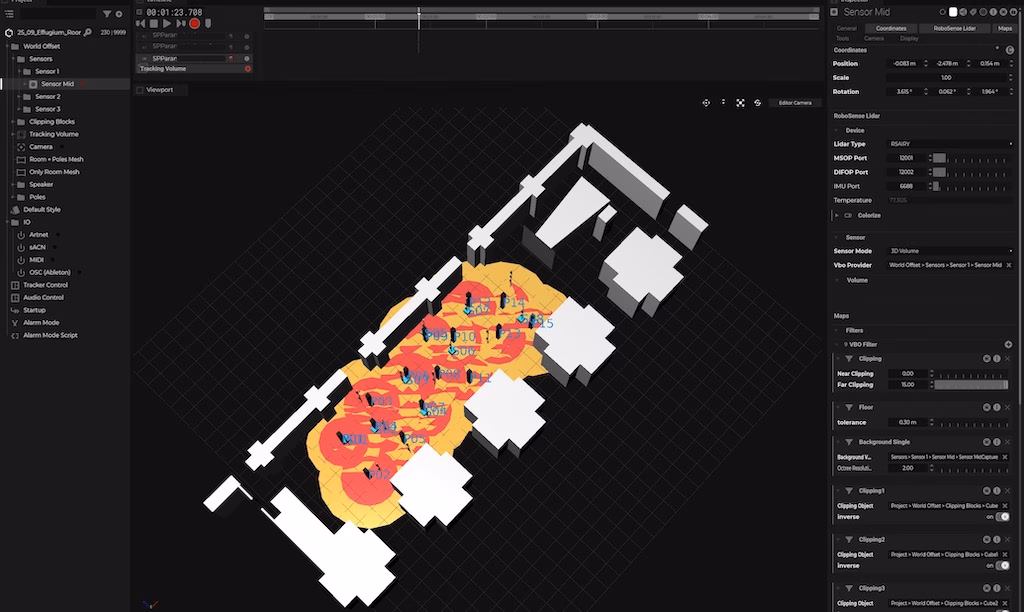Switch to the Coordinates tab in inspector
1024x612 pixels.
pos(891,28)
